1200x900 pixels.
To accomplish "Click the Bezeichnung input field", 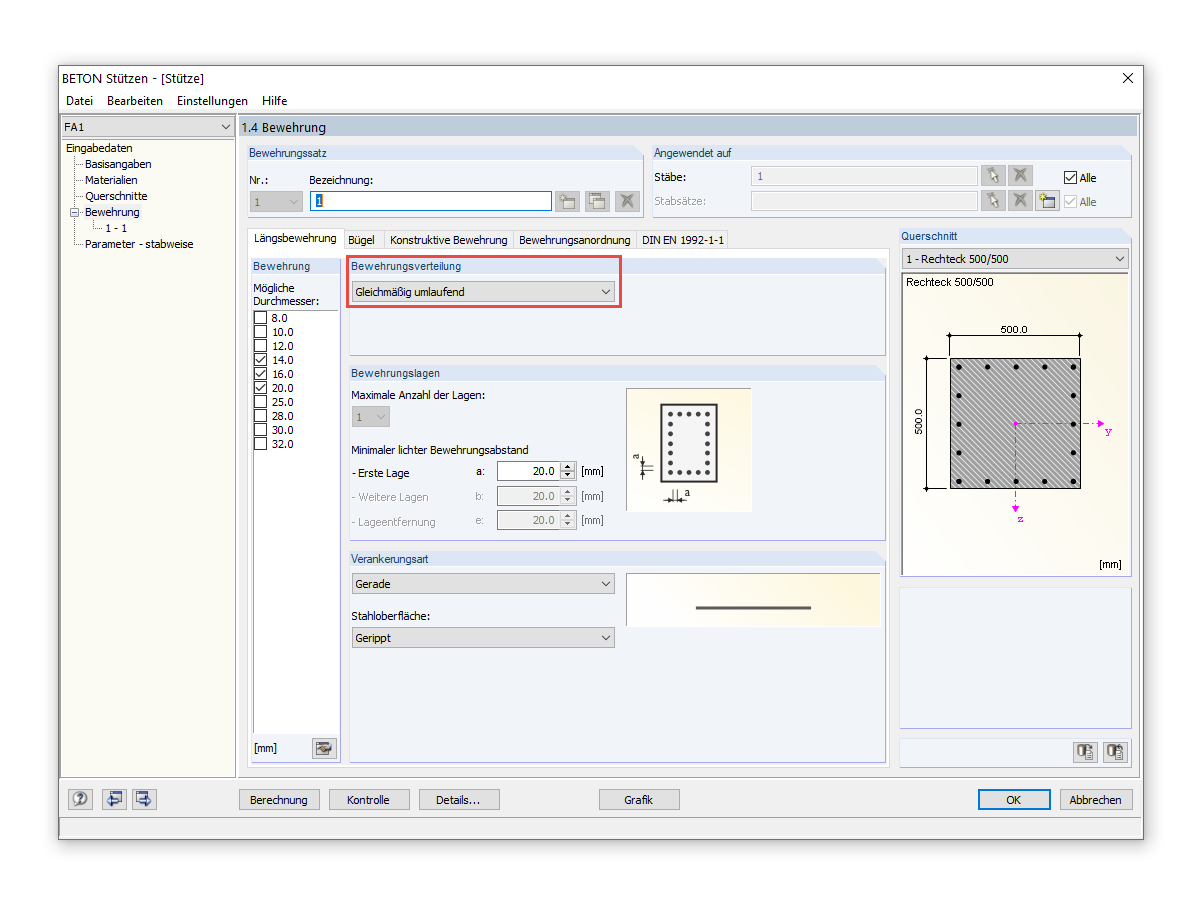I will (431, 201).
